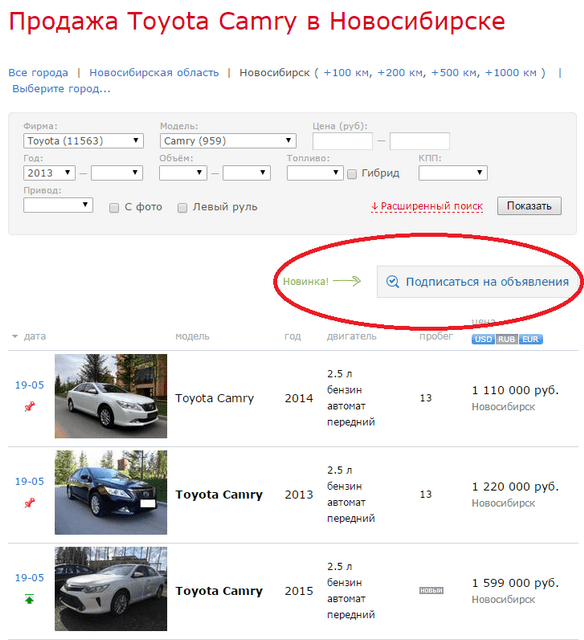Expand the КПП transmission dropdown

[x=453, y=173]
